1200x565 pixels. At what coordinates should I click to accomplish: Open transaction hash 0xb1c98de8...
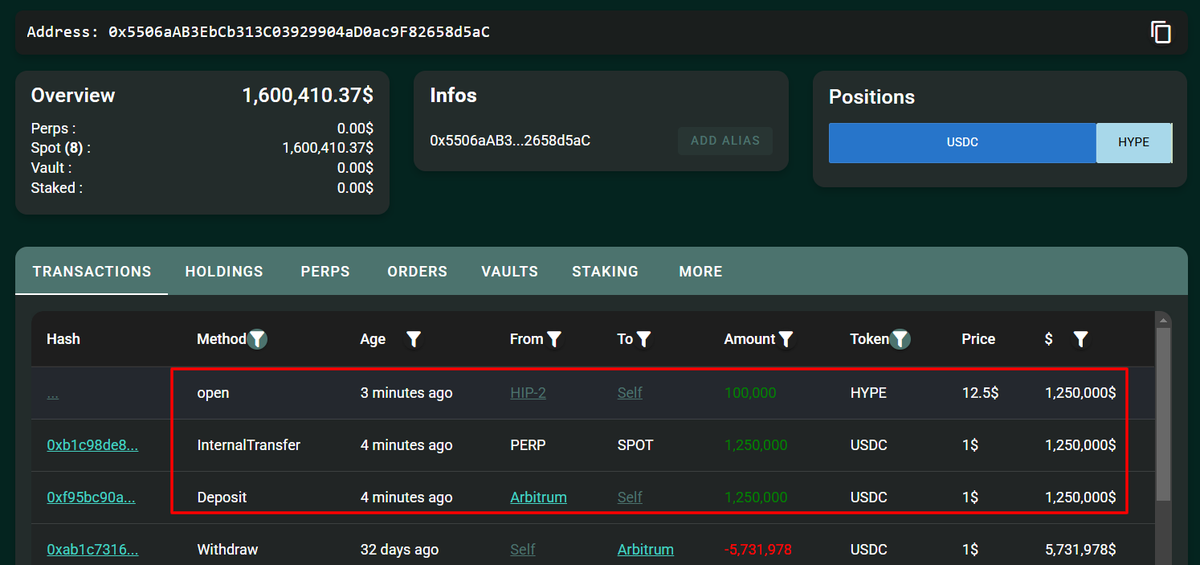92,445
